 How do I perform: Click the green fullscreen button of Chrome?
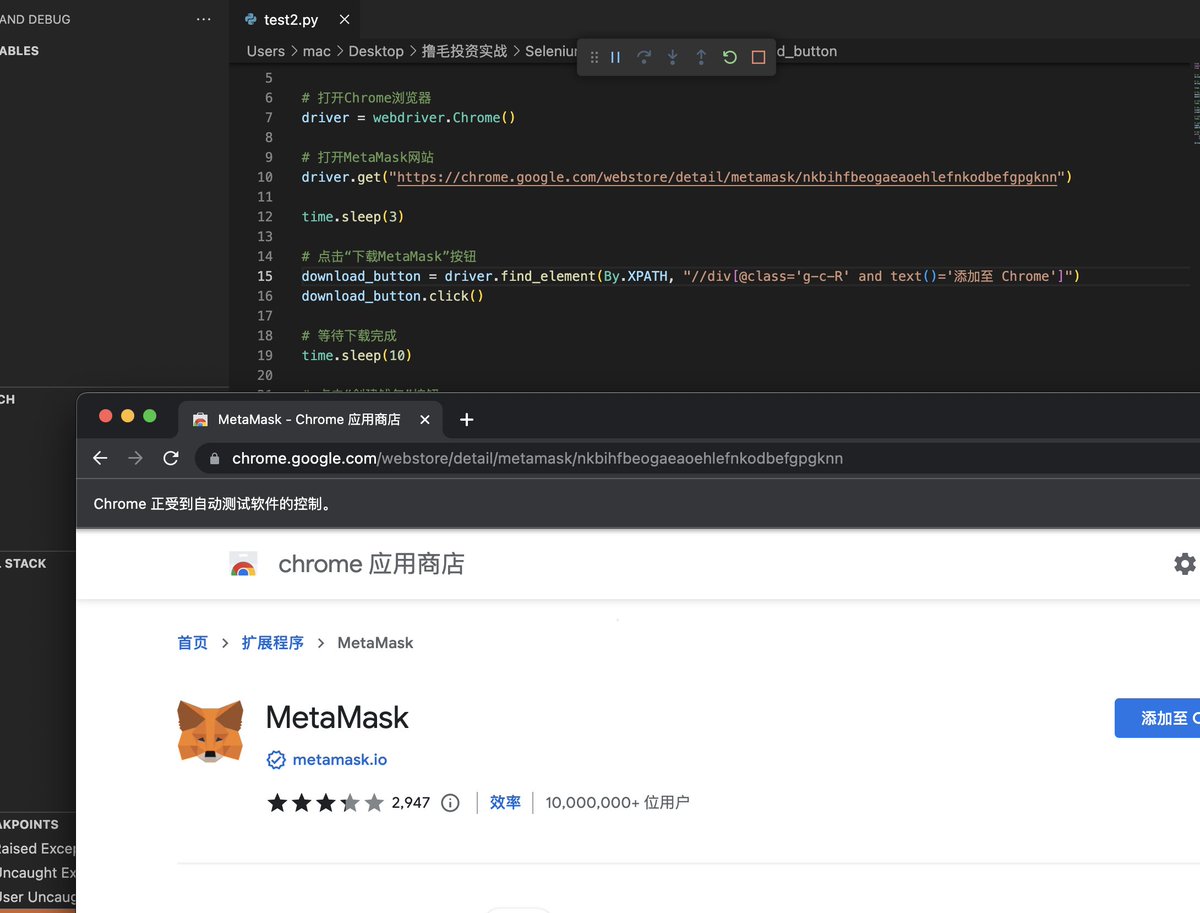pos(150,416)
